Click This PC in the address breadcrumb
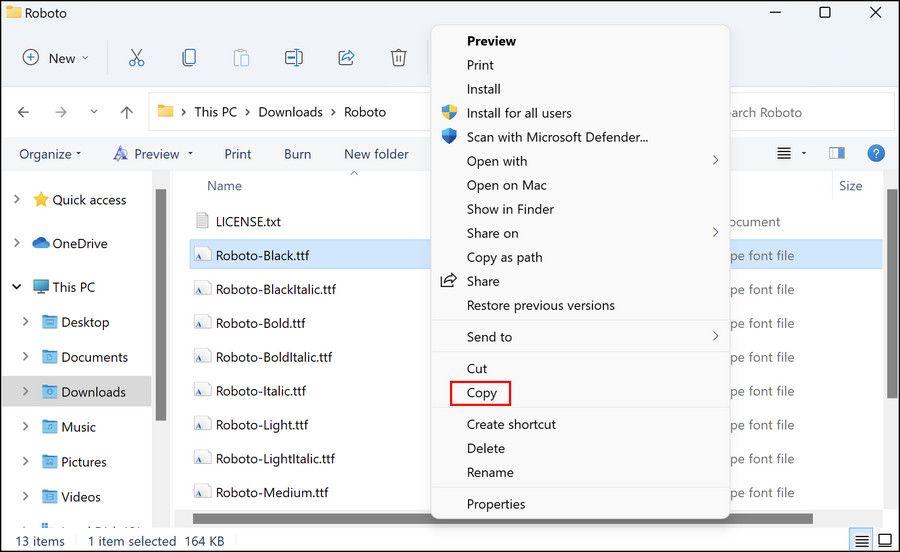900x552 pixels. point(215,112)
